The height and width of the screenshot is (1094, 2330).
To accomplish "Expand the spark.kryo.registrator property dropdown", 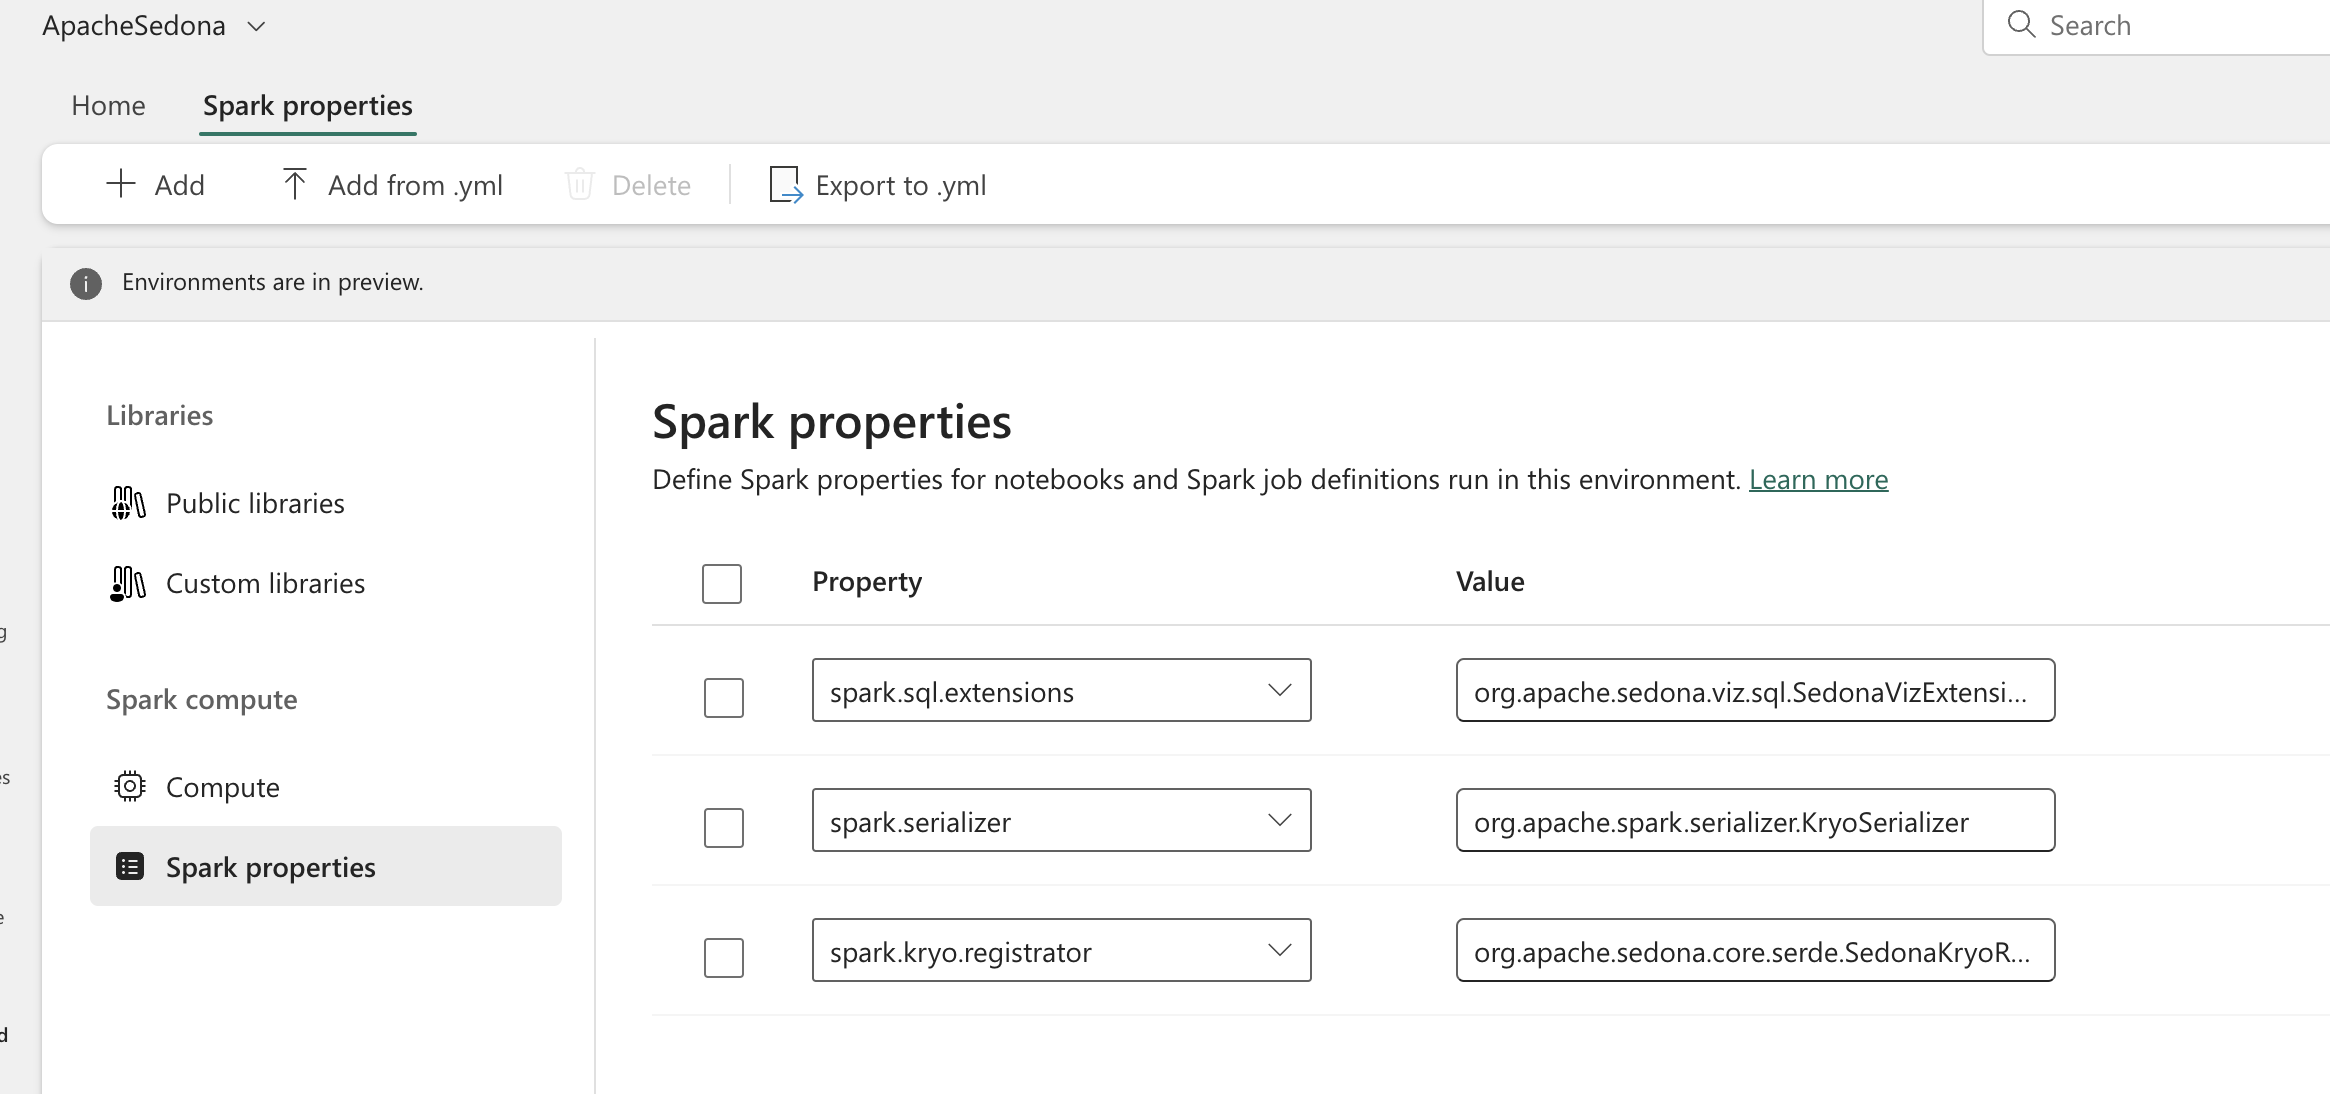I will 1279,950.
